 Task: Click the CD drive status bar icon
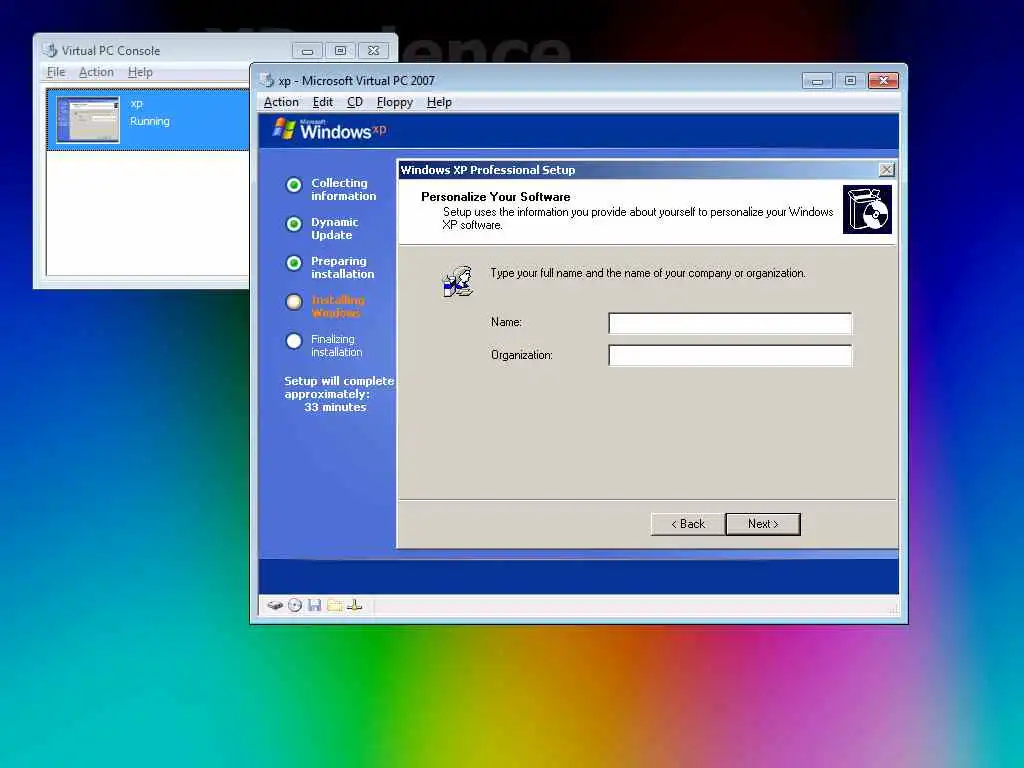[x=295, y=605]
